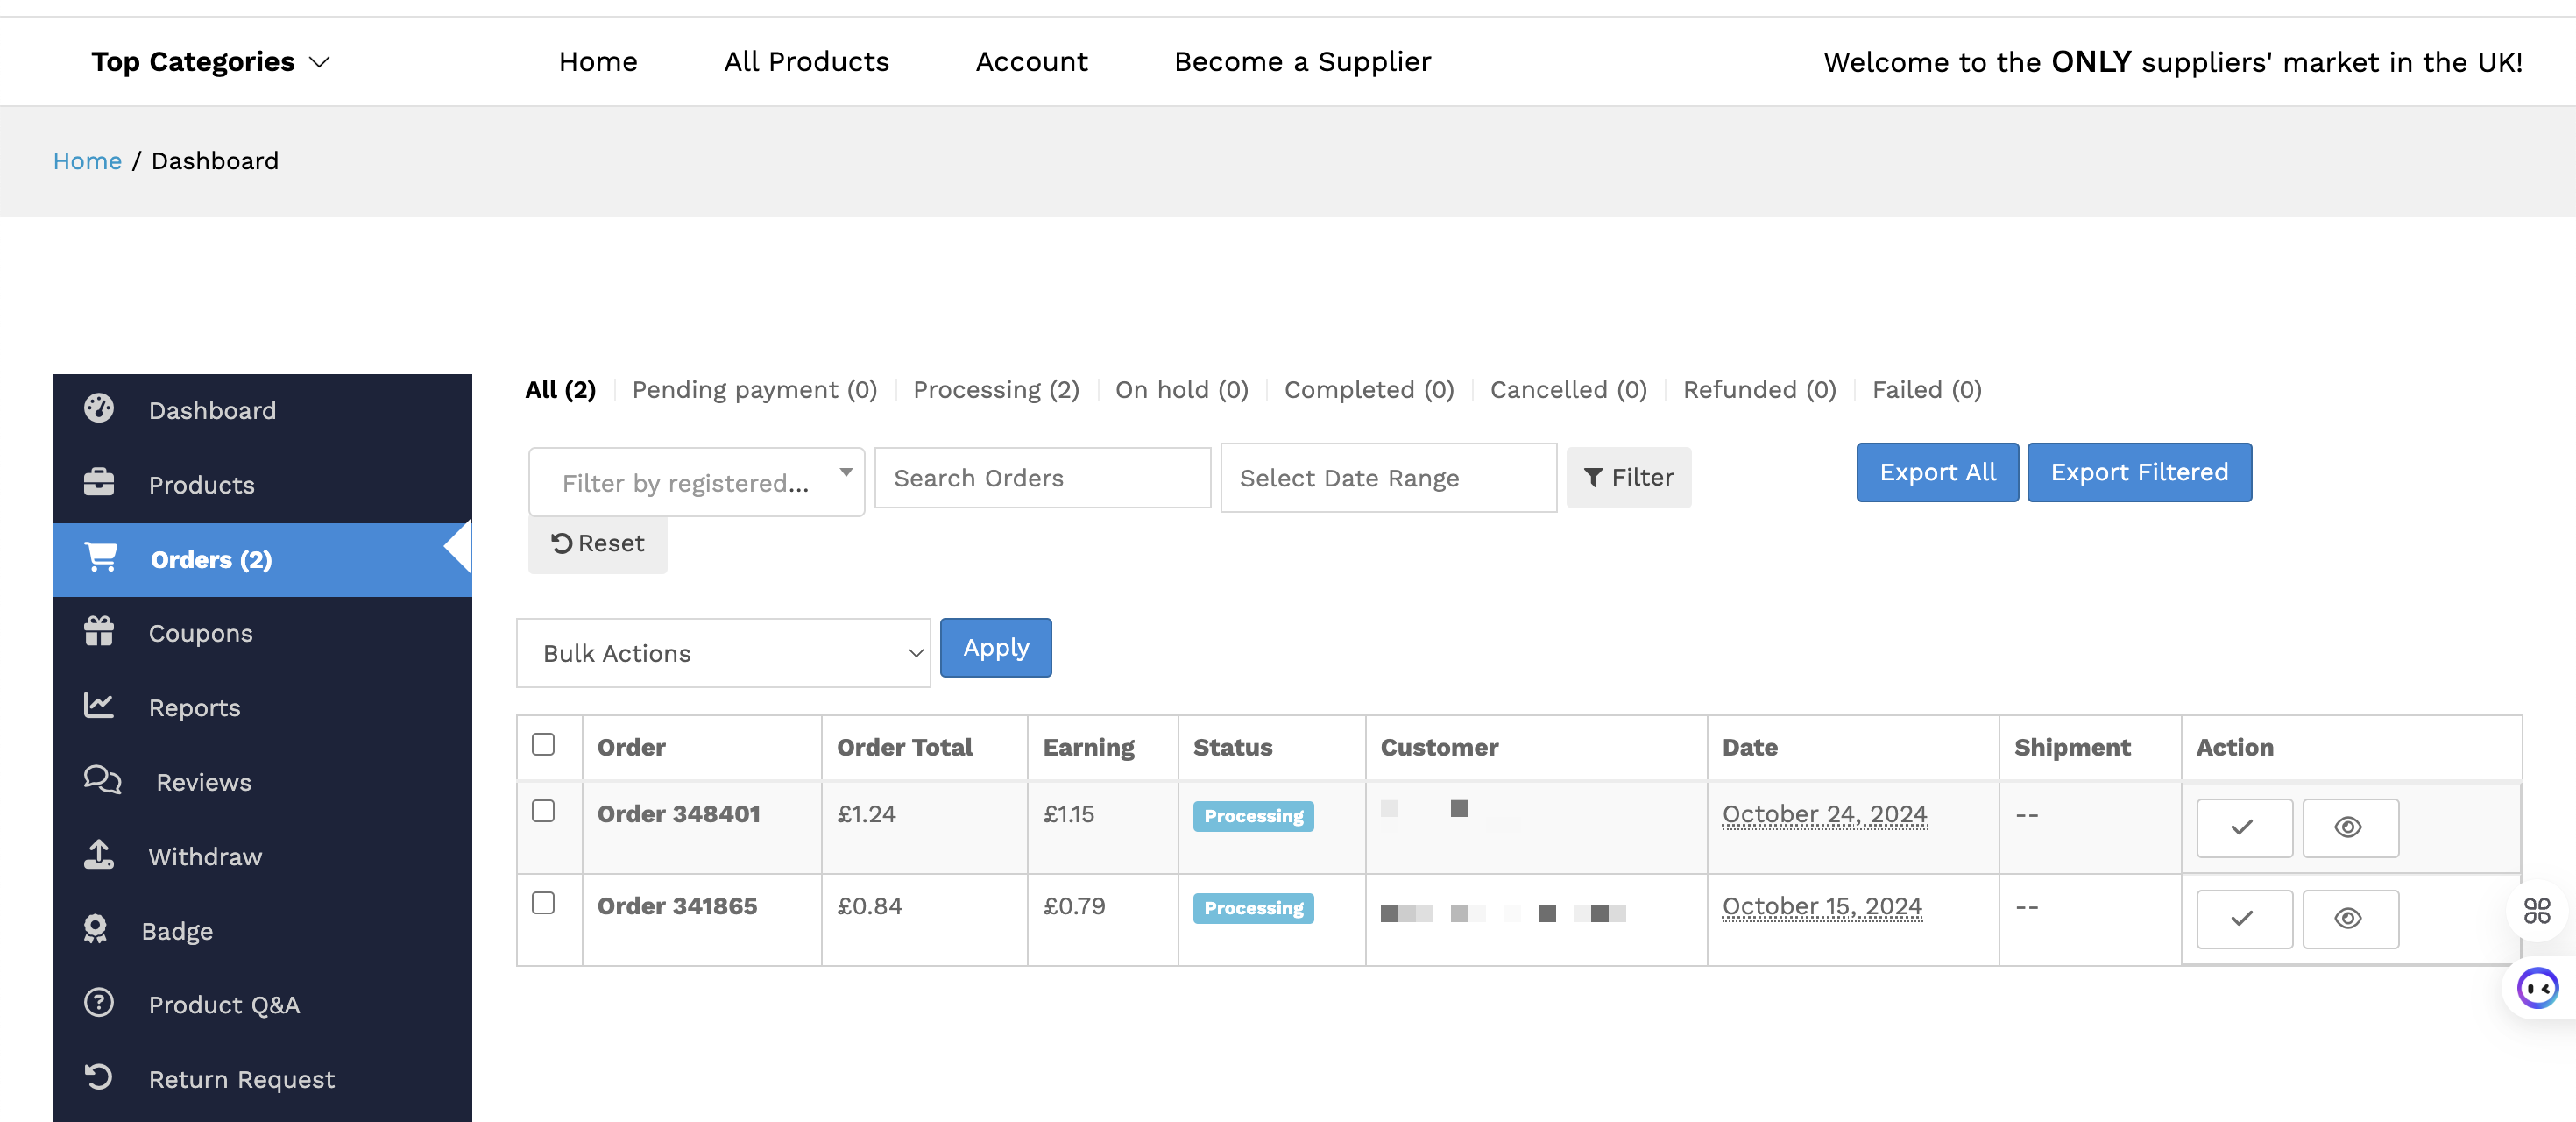
Task: Expand the Top Categories menu
Action: 210,62
